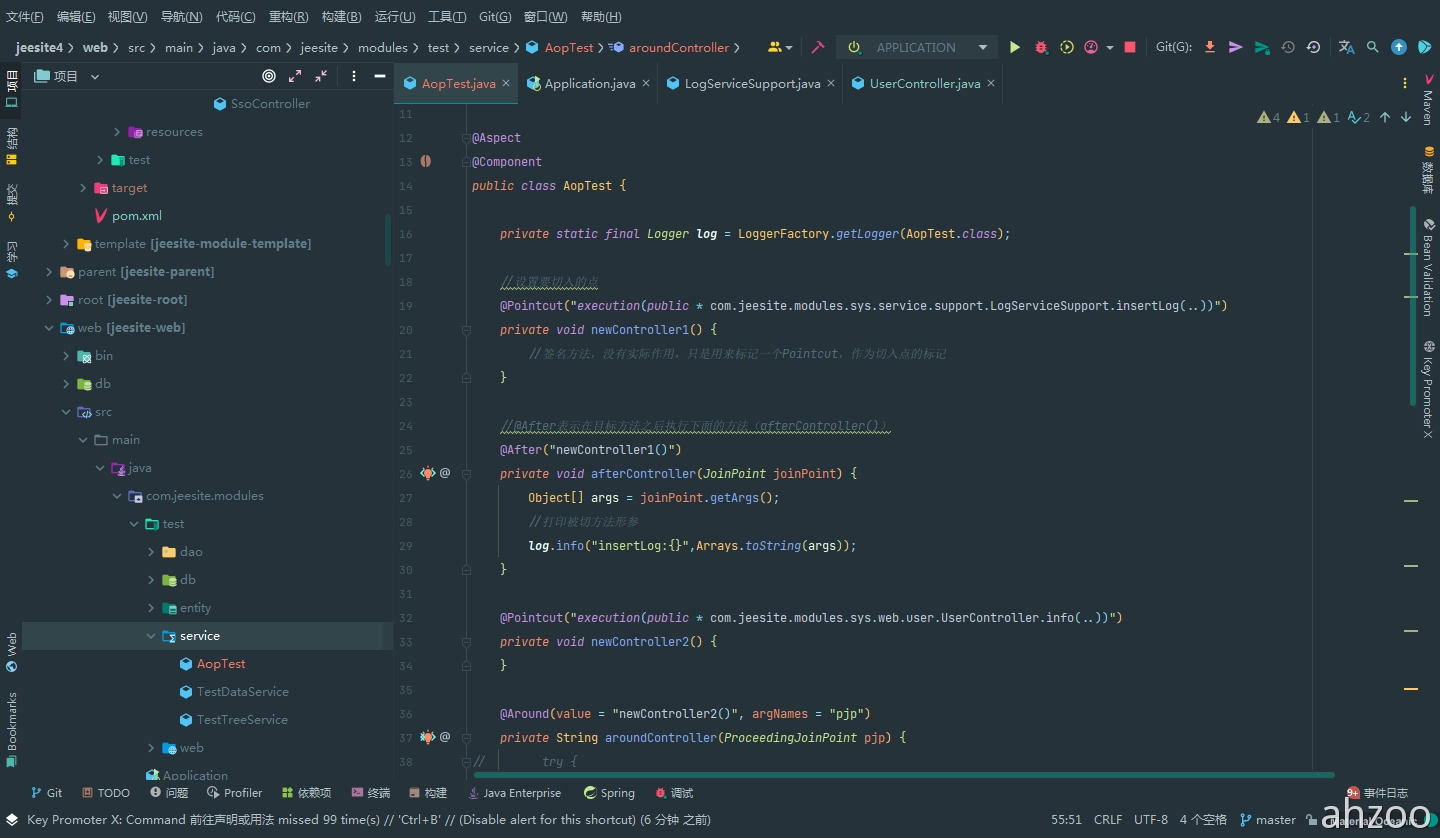The width and height of the screenshot is (1440, 838).
Task: Expand the parent [jeesite-parent] module
Action: (x=49, y=272)
